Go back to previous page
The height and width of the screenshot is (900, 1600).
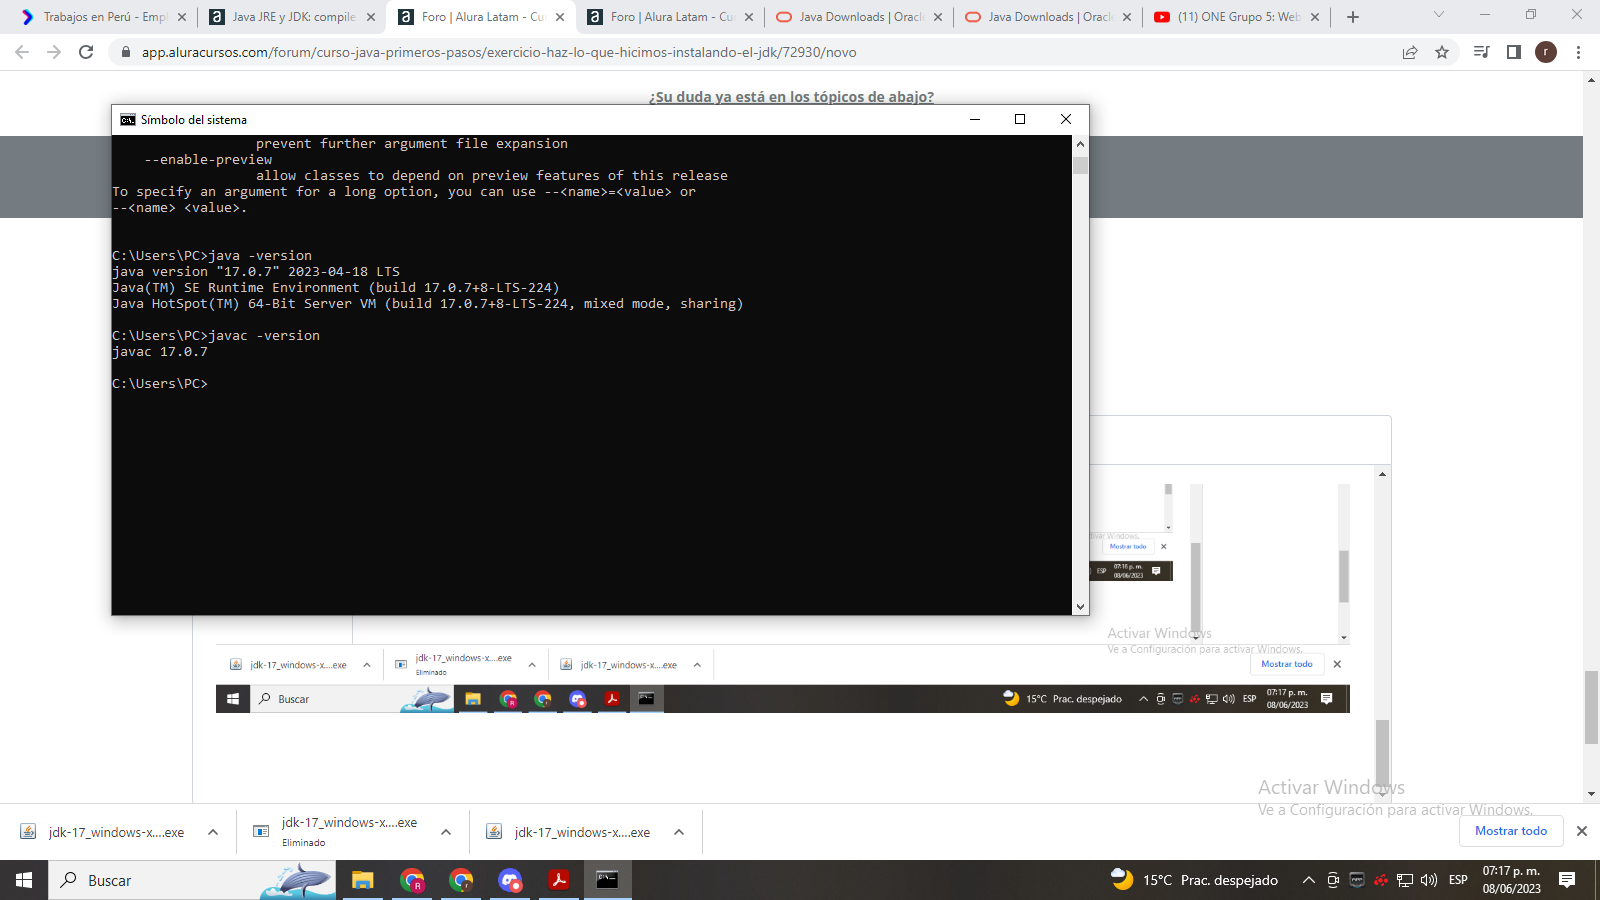22,52
